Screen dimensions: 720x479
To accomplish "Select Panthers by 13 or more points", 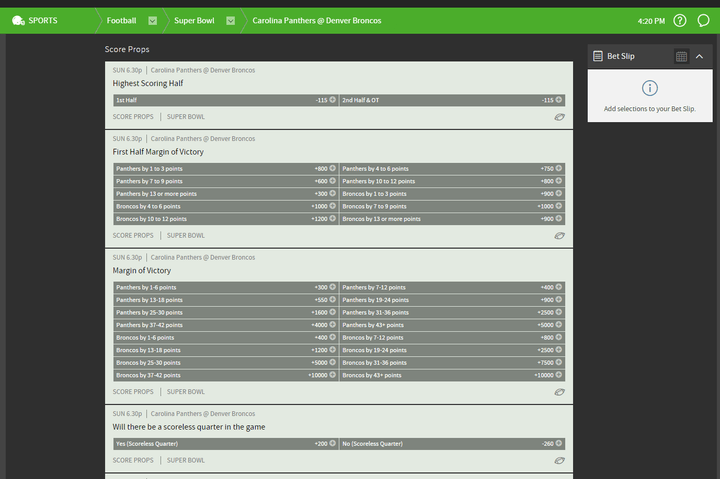I will coord(225,194).
